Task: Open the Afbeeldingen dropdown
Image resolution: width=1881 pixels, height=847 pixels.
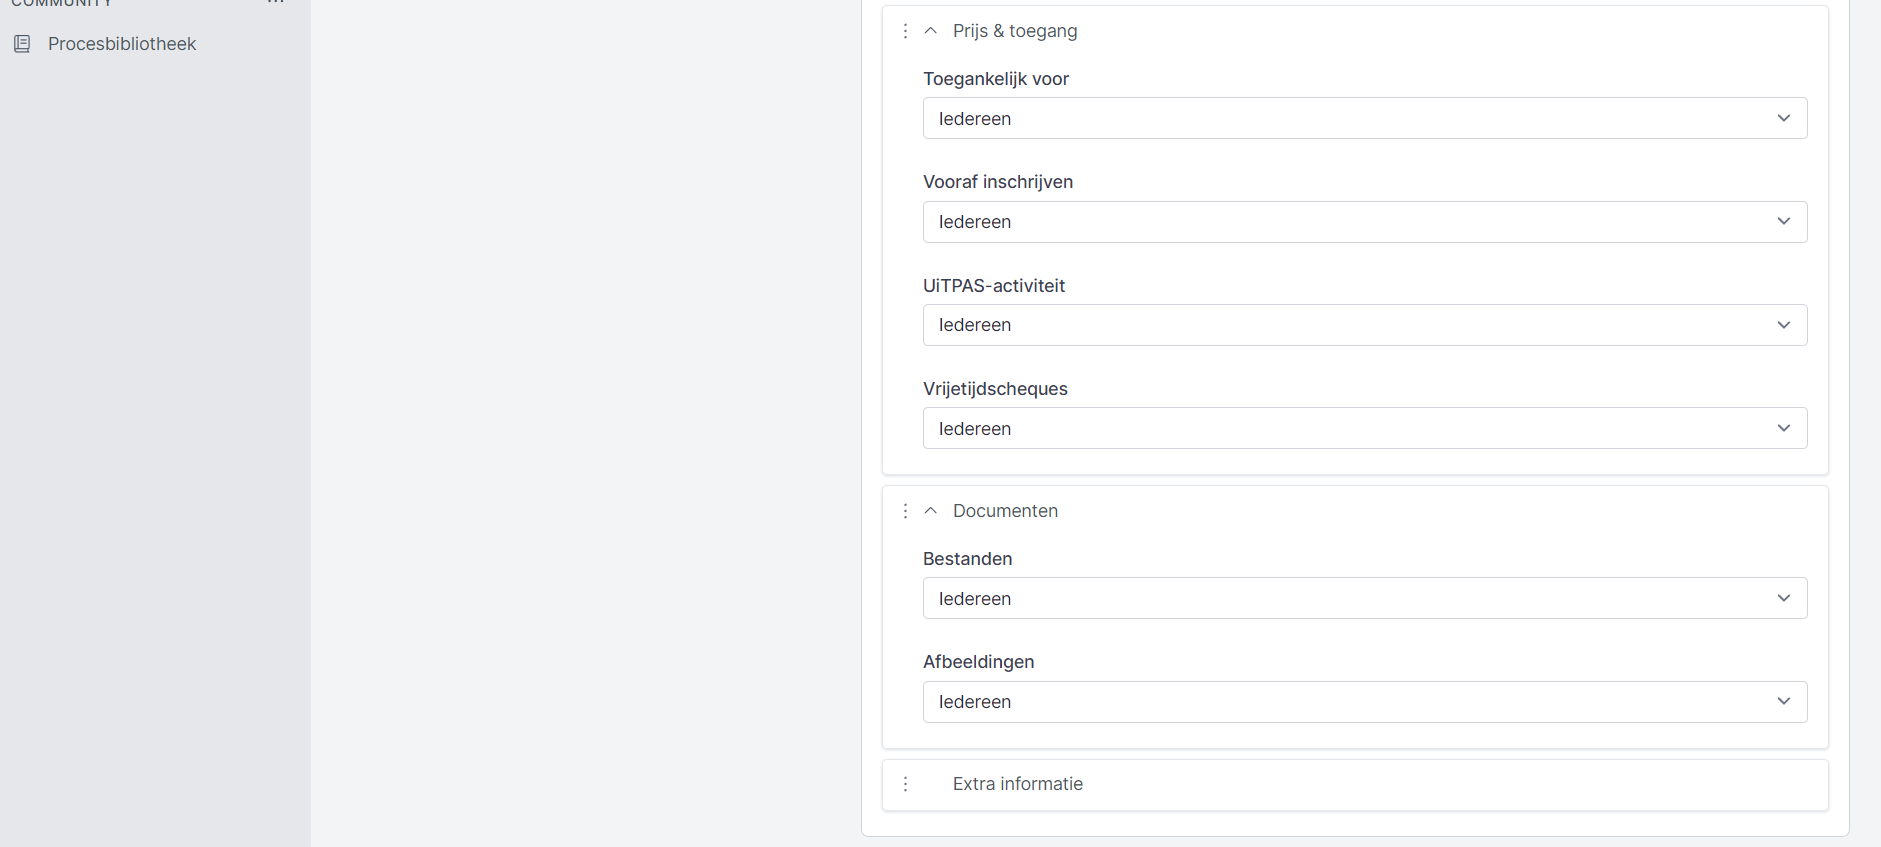Action: [x=1364, y=702]
